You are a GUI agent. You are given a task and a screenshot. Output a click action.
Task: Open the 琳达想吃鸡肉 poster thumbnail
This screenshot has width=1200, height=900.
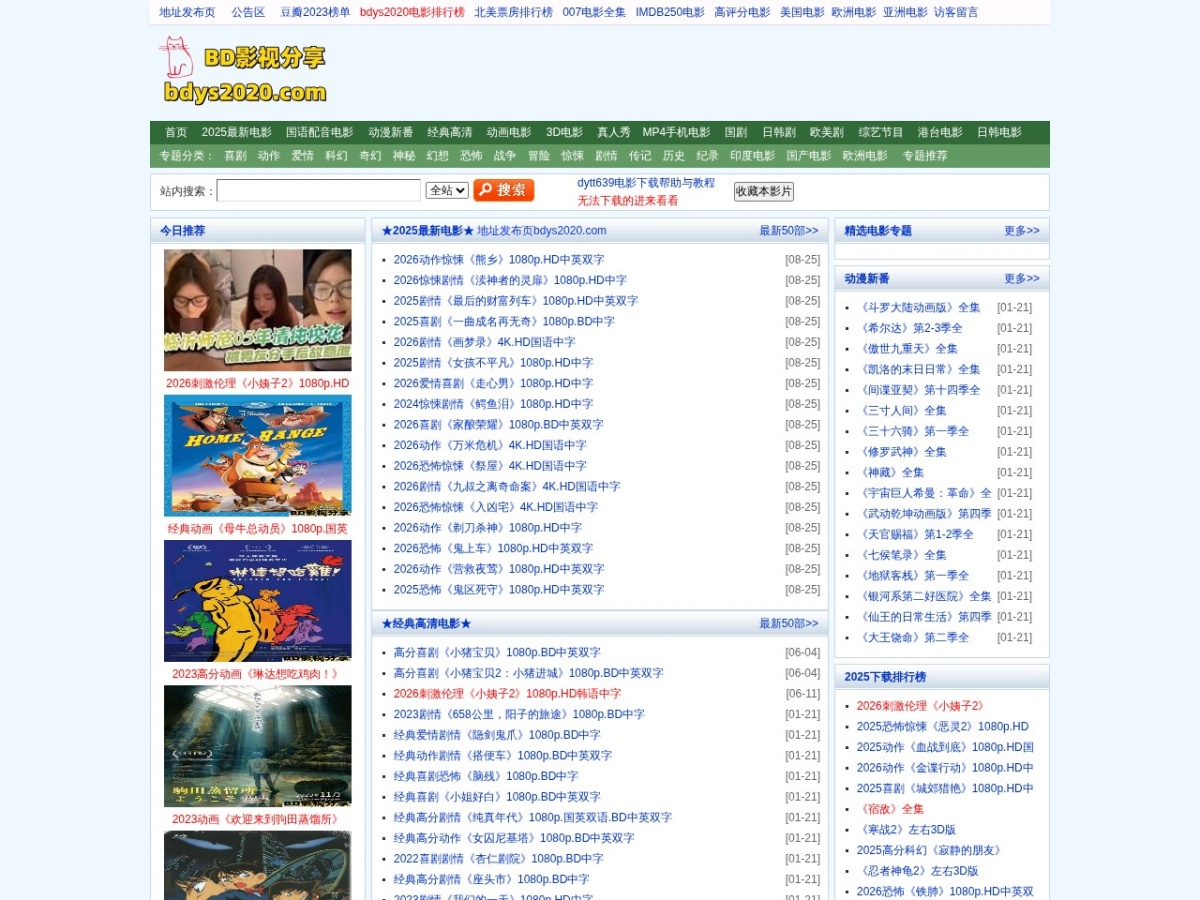coord(258,601)
